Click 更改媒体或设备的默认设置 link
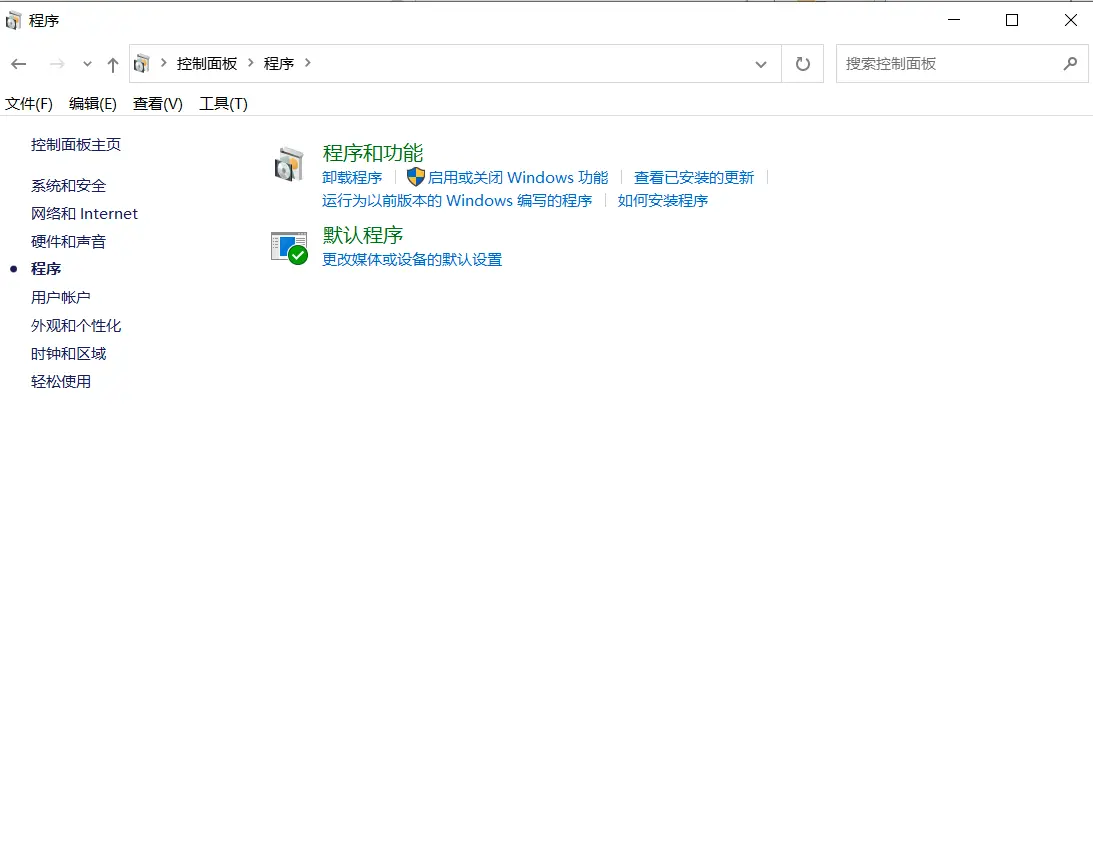 (x=412, y=259)
